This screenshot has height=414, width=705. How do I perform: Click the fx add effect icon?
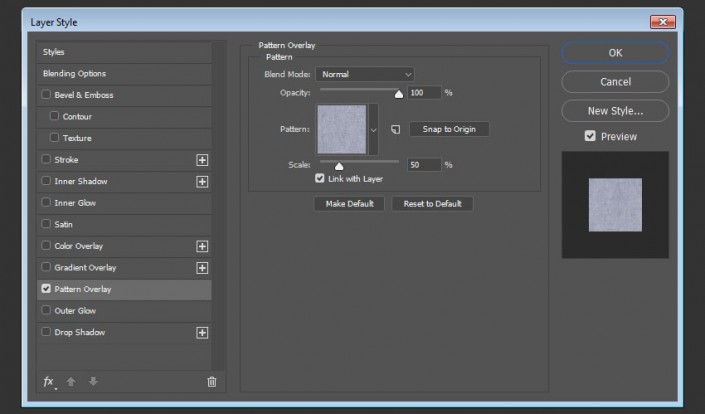48,381
